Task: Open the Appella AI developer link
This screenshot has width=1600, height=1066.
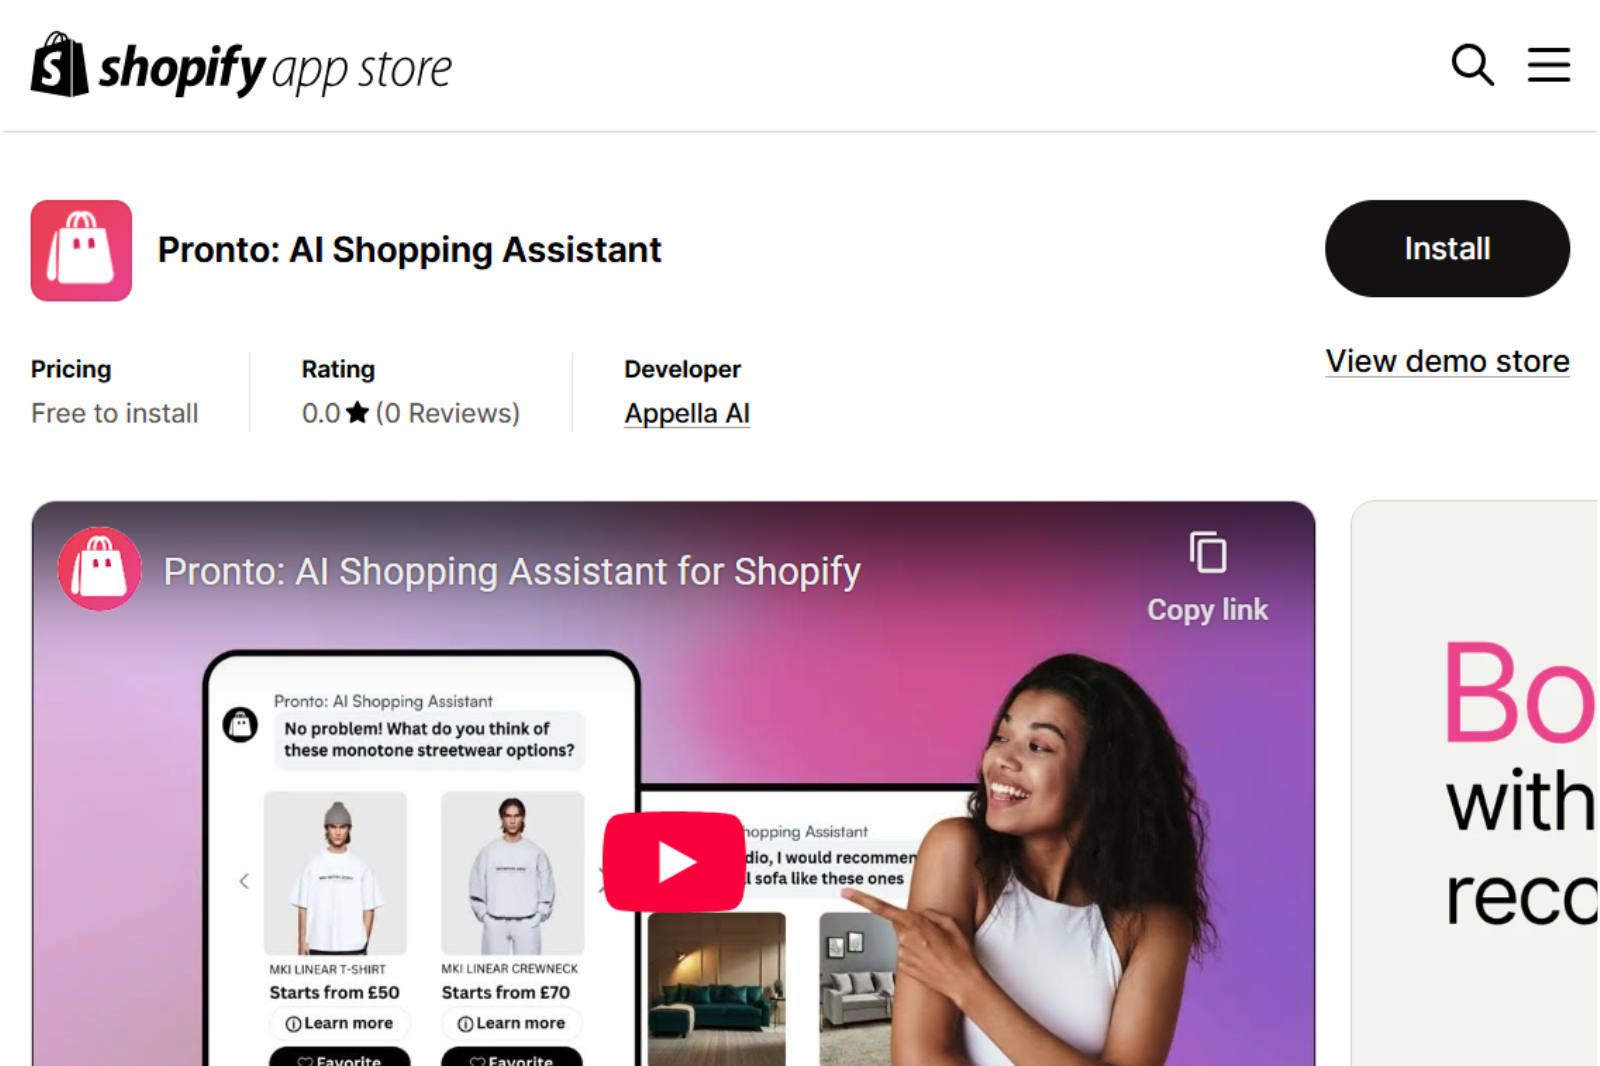Action: click(687, 413)
